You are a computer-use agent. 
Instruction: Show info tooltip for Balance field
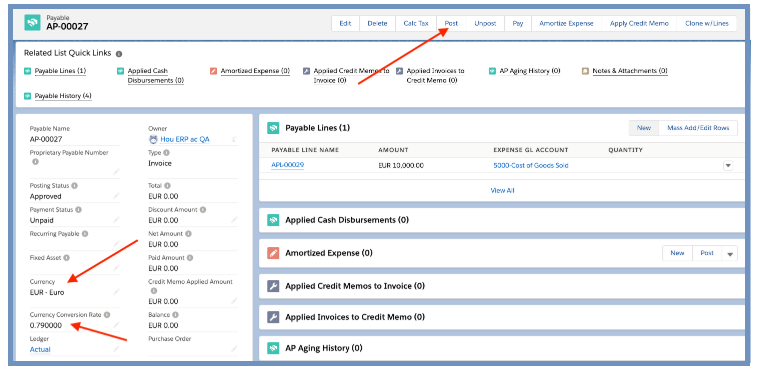pos(175,315)
